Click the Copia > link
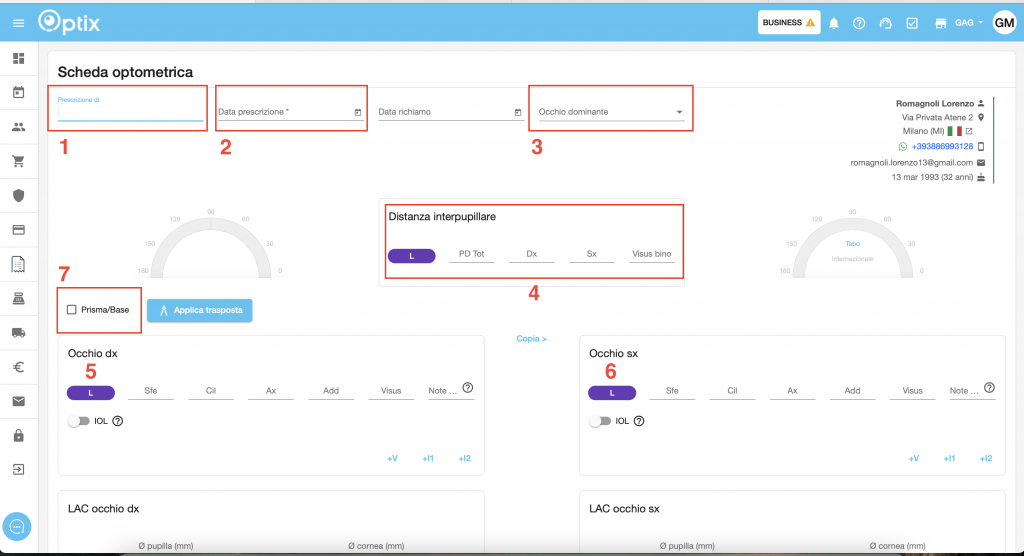Screen dimensions: 1024x556 (x=531, y=339)
